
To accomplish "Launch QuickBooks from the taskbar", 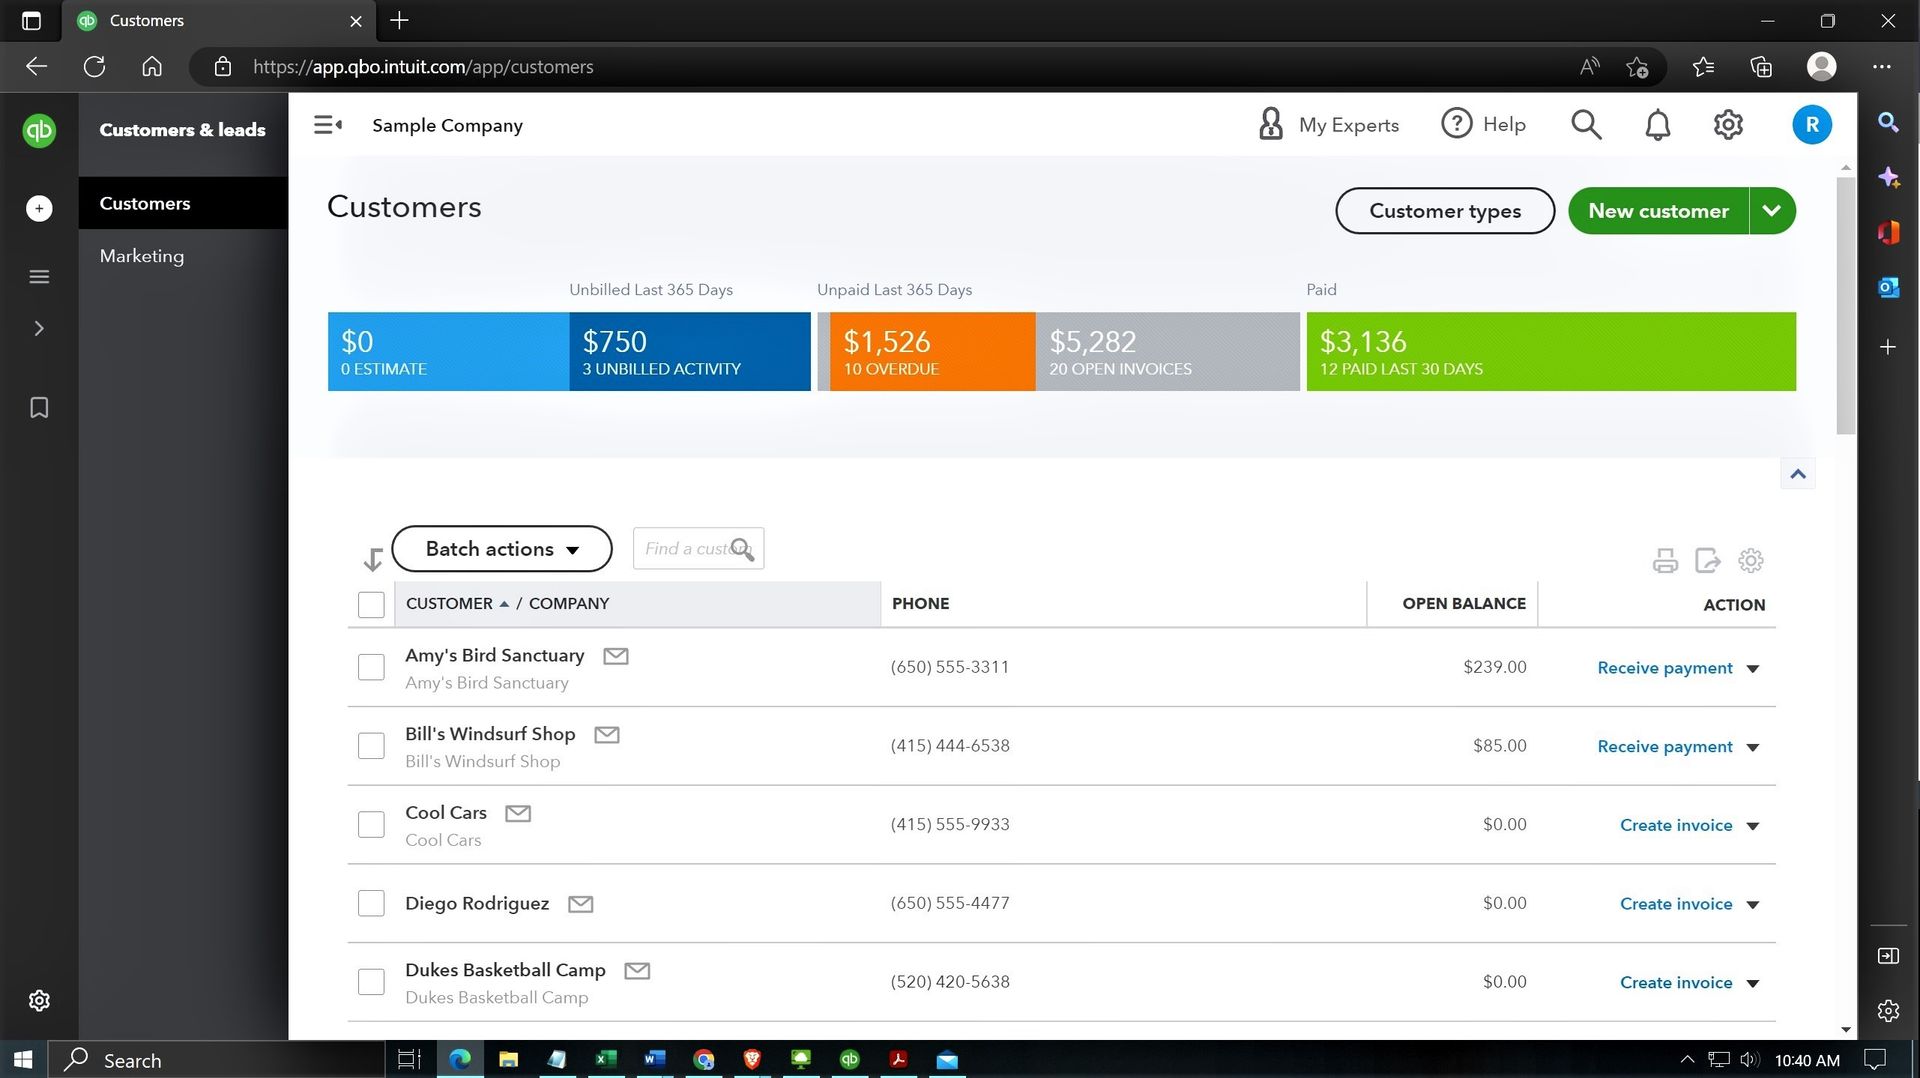I will (849, 1059).
